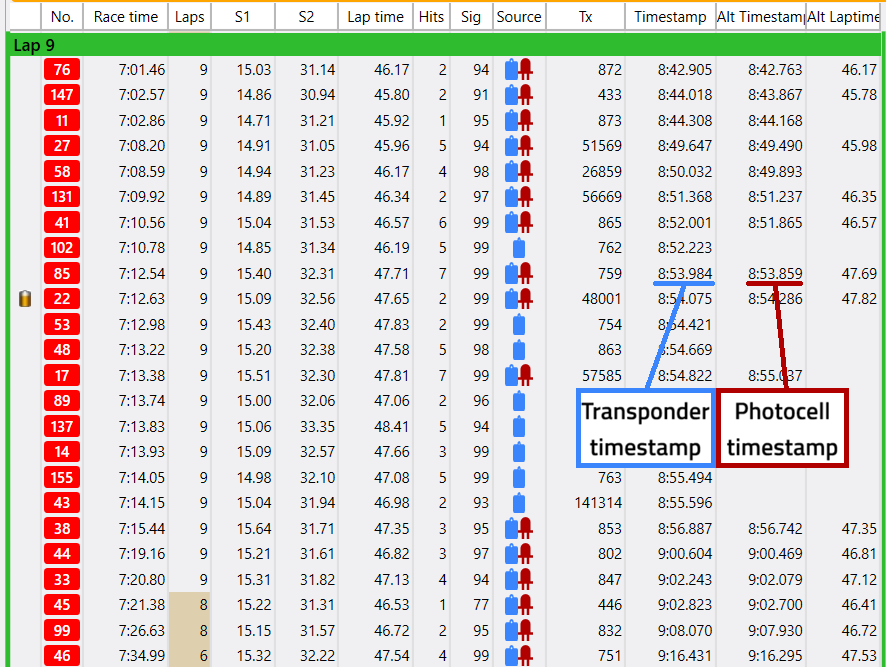886x667 pixels.
Task: Select red number badge 46
Action: pos(62,656)
